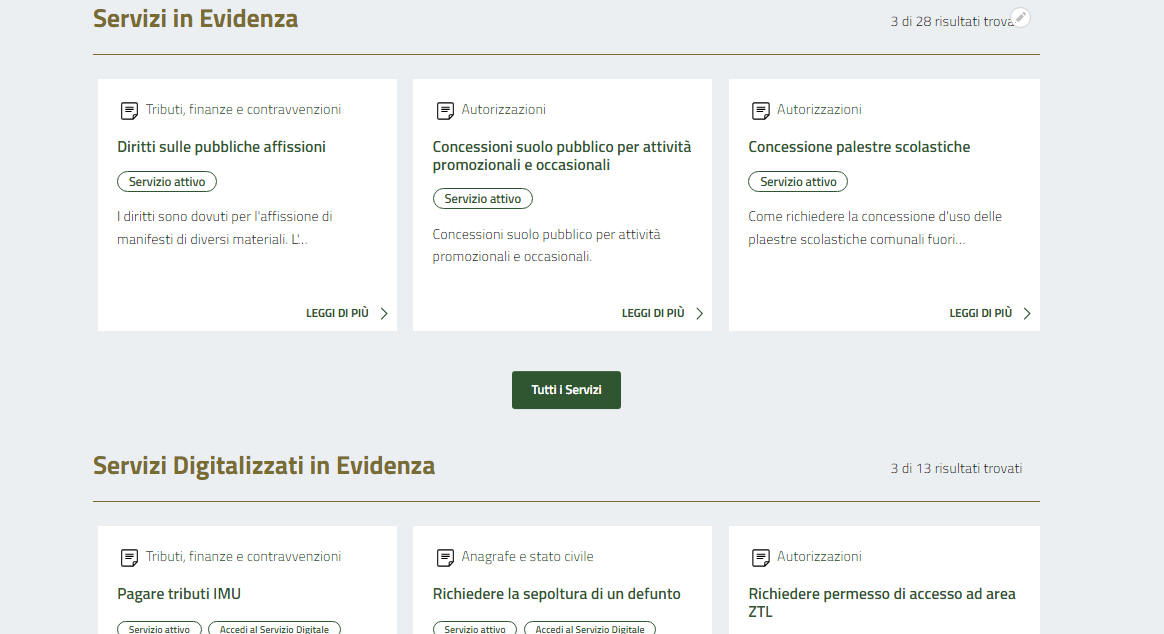1164x634 pixels.
Task: Click document icon in Concessione palestre scolastiche card
Action: point(761,110)
